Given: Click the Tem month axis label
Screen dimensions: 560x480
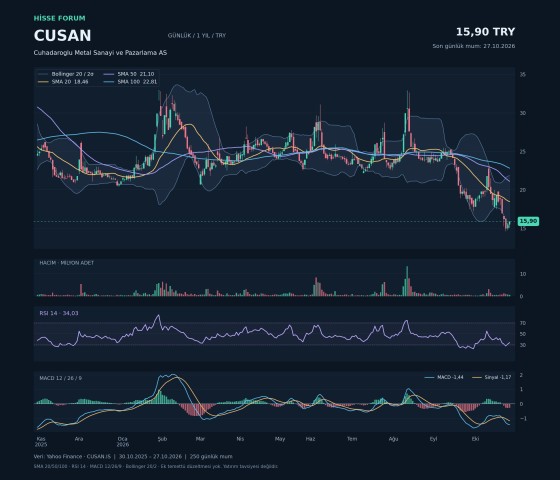Looking at the screenshot, I should [352, 439].
